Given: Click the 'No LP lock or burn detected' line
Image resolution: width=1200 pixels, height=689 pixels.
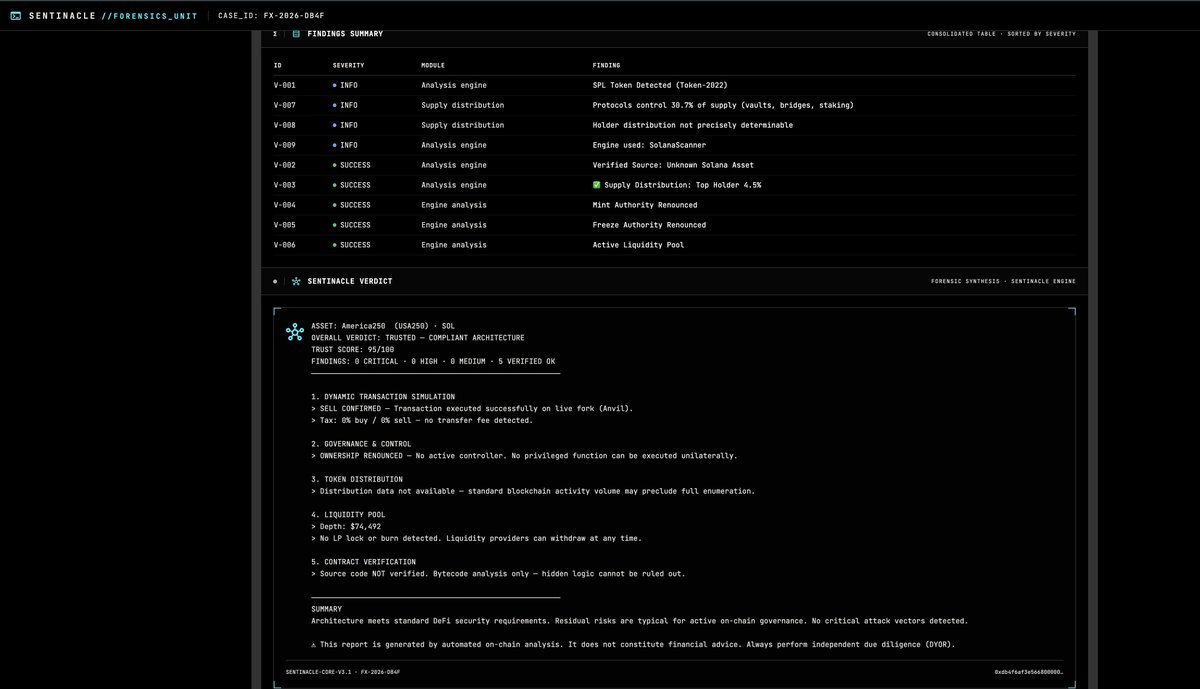Looking at the screenshot, I should point(476,538).
